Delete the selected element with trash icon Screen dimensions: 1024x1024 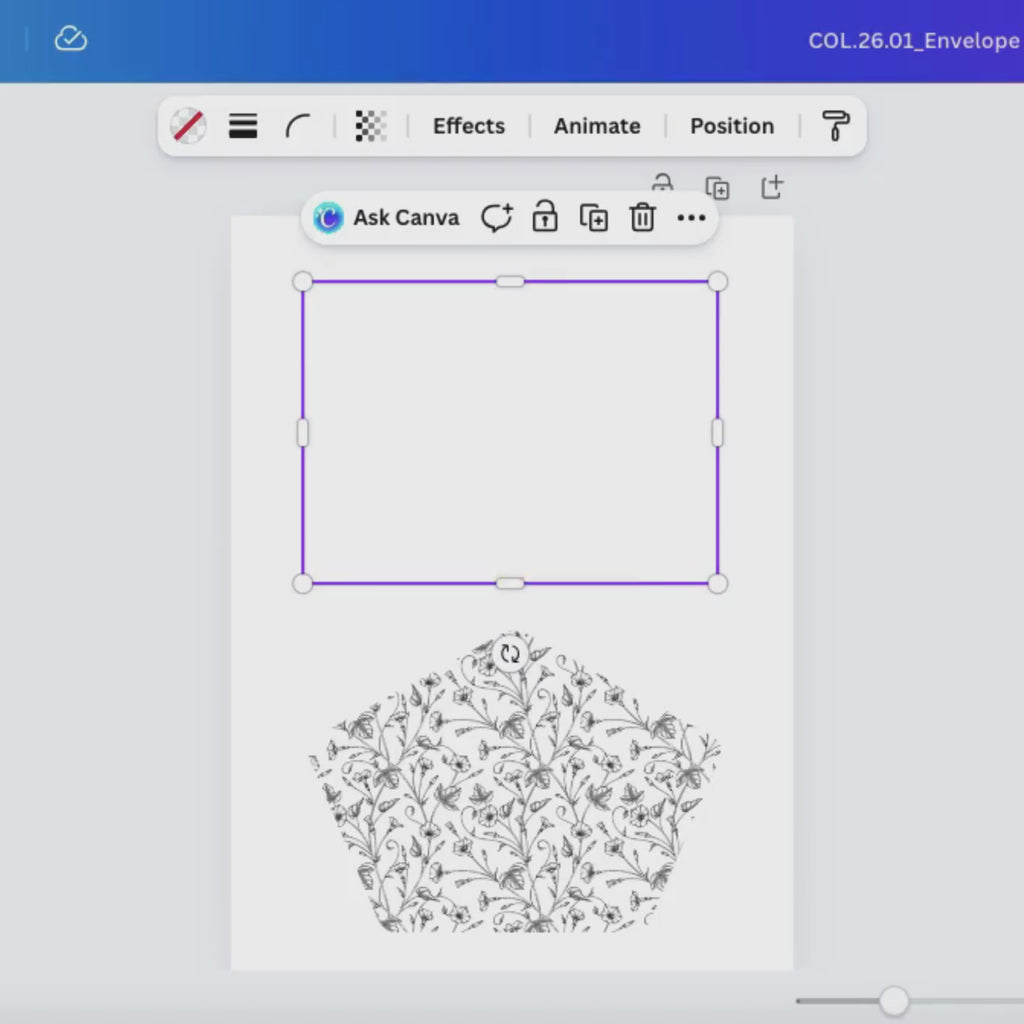(642, 217)
